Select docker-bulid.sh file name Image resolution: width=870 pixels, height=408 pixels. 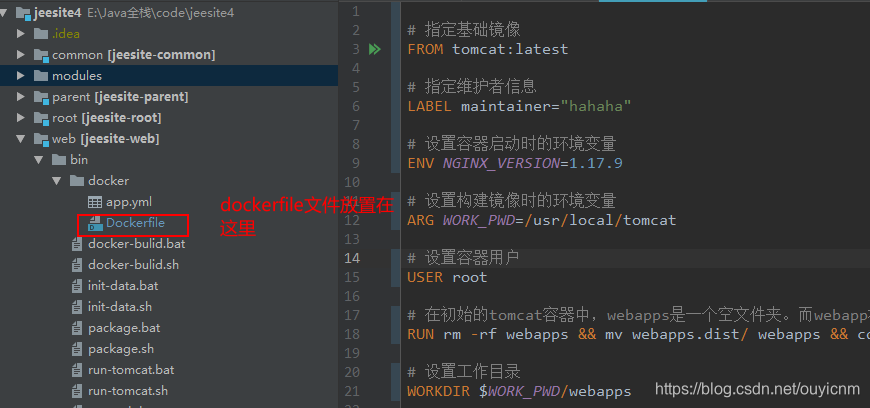pyautogui.click(x=133, y=265)
